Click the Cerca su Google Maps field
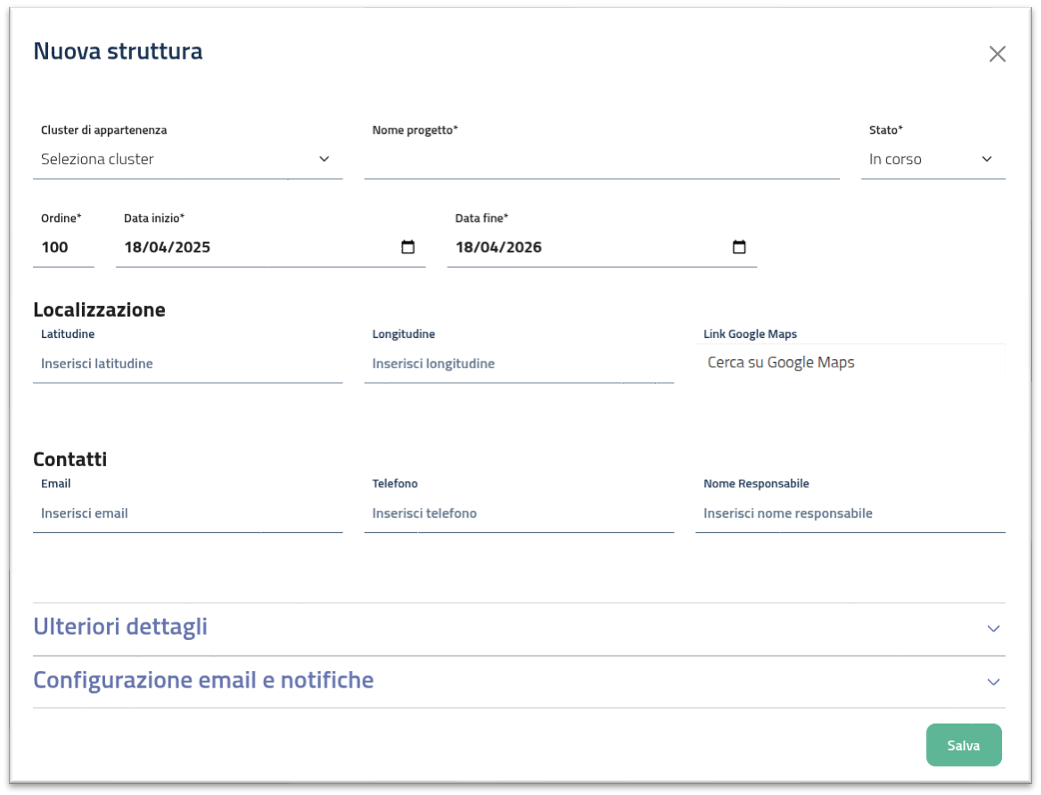The width and height of the screenshot is (1041, 795). coord(850,363)
